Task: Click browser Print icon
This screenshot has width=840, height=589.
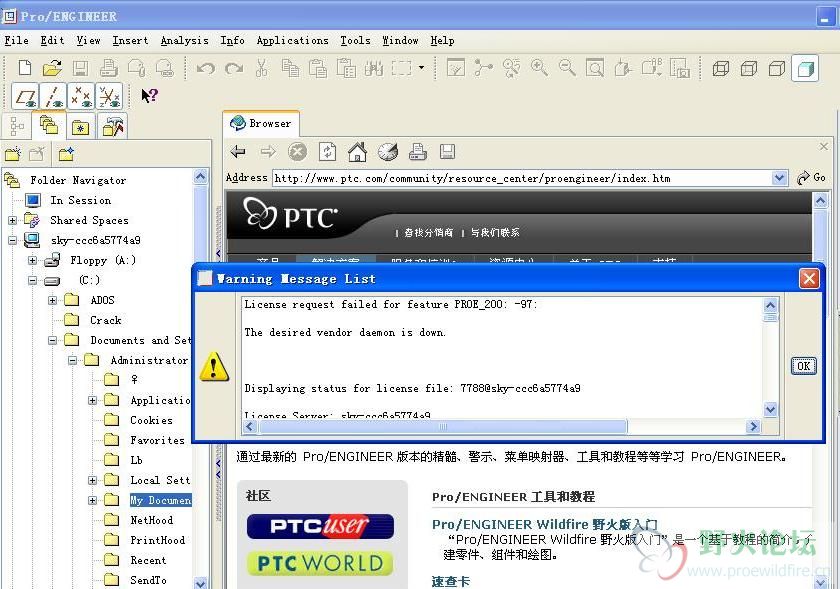Action: click(418, 152)
